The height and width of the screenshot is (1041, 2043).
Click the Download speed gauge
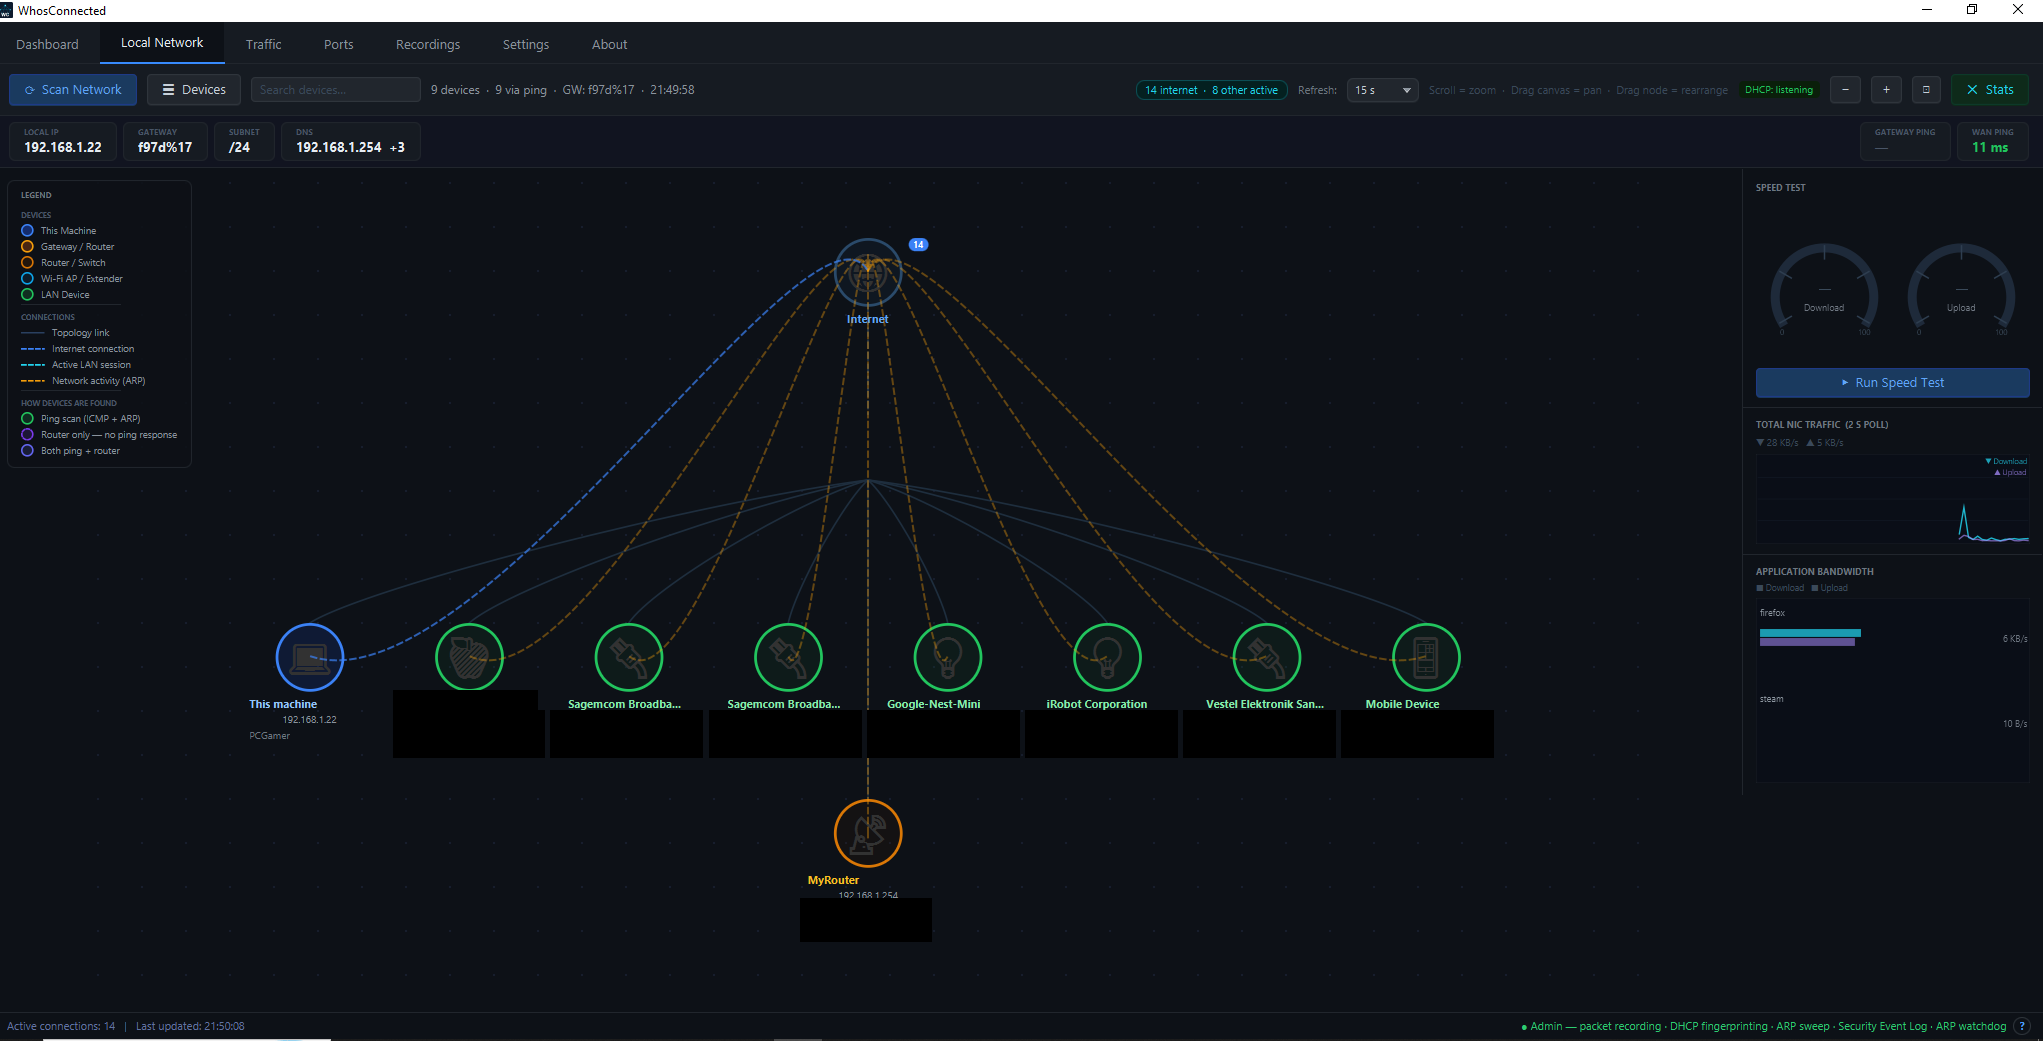(x=1824, y=290)
